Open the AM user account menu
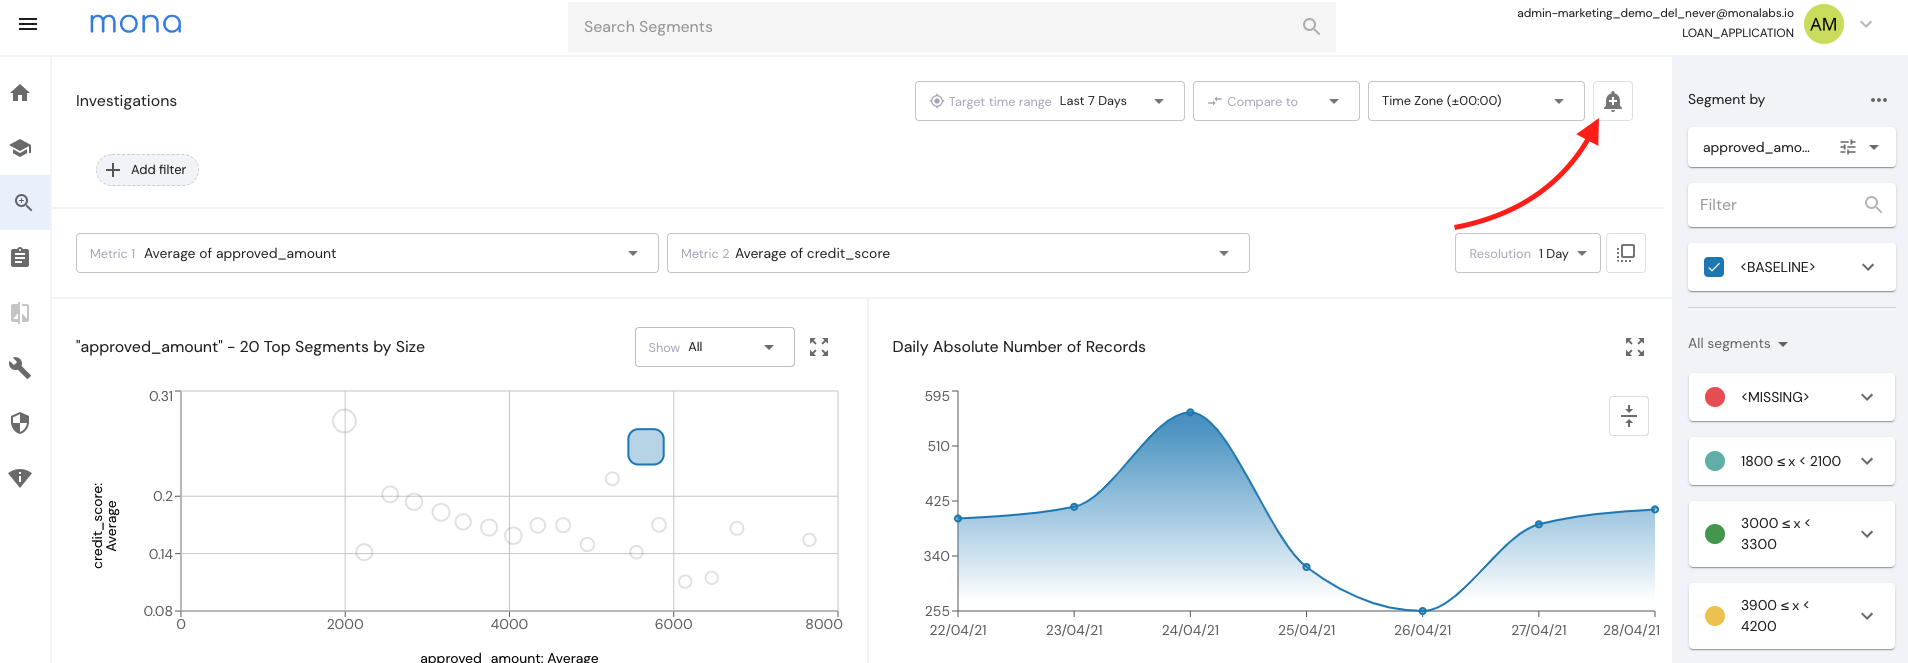 [1824, 24]
